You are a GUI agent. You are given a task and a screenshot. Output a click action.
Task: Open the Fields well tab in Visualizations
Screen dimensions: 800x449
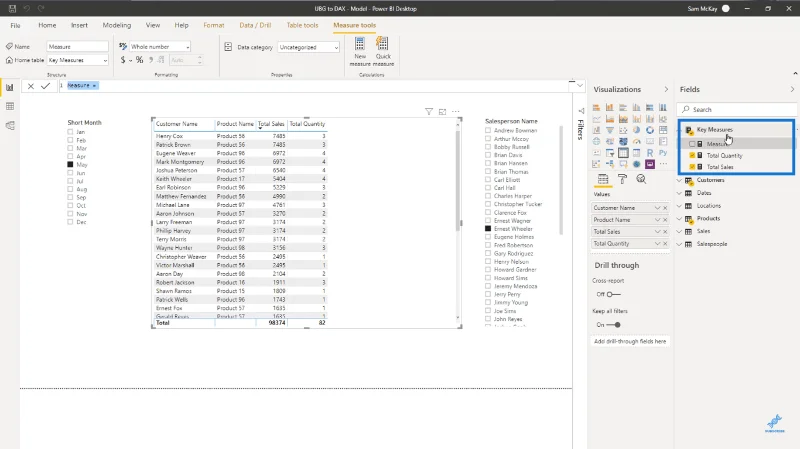click(603, 179)
